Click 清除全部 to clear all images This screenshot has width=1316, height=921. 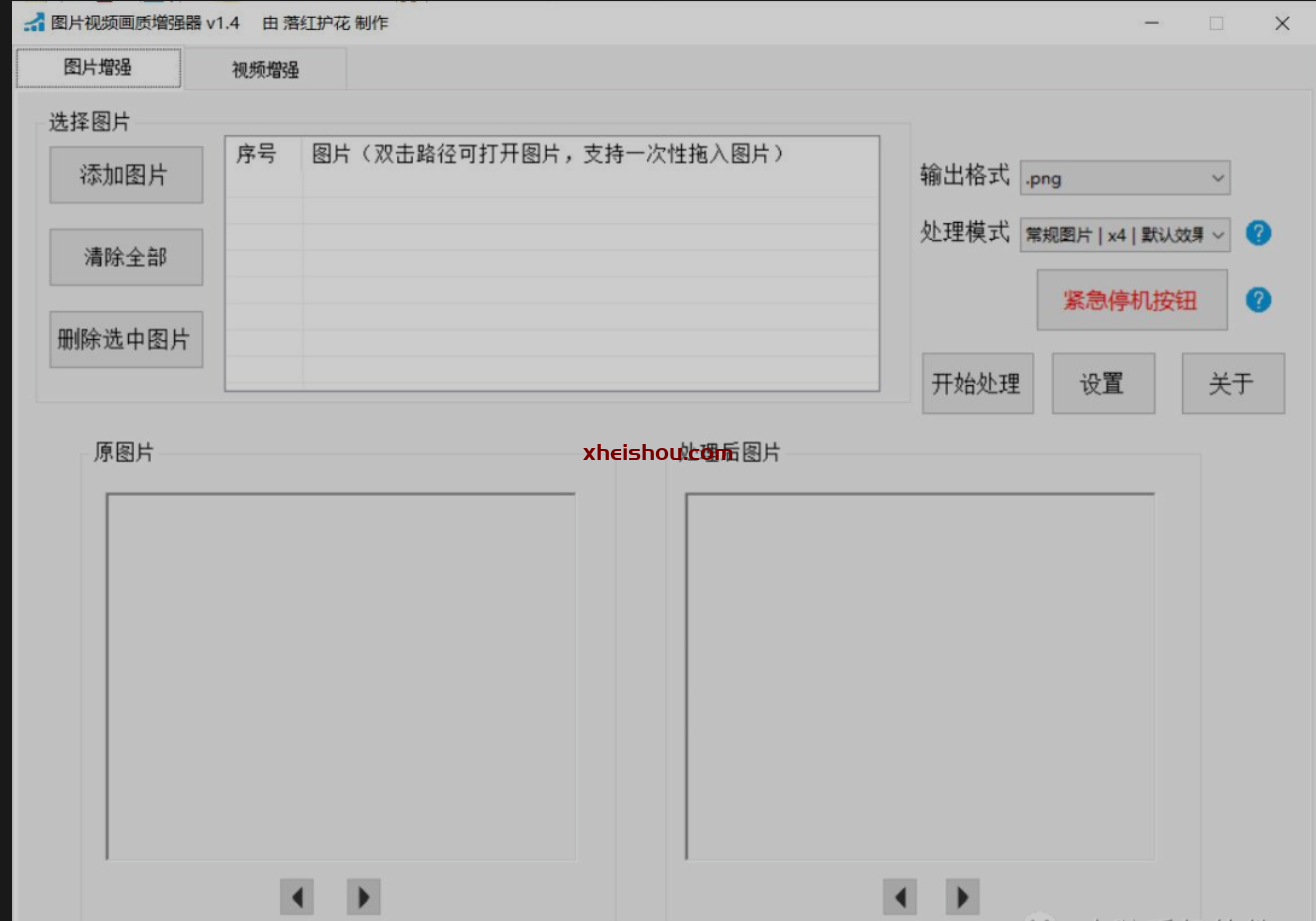coord(126,257)
